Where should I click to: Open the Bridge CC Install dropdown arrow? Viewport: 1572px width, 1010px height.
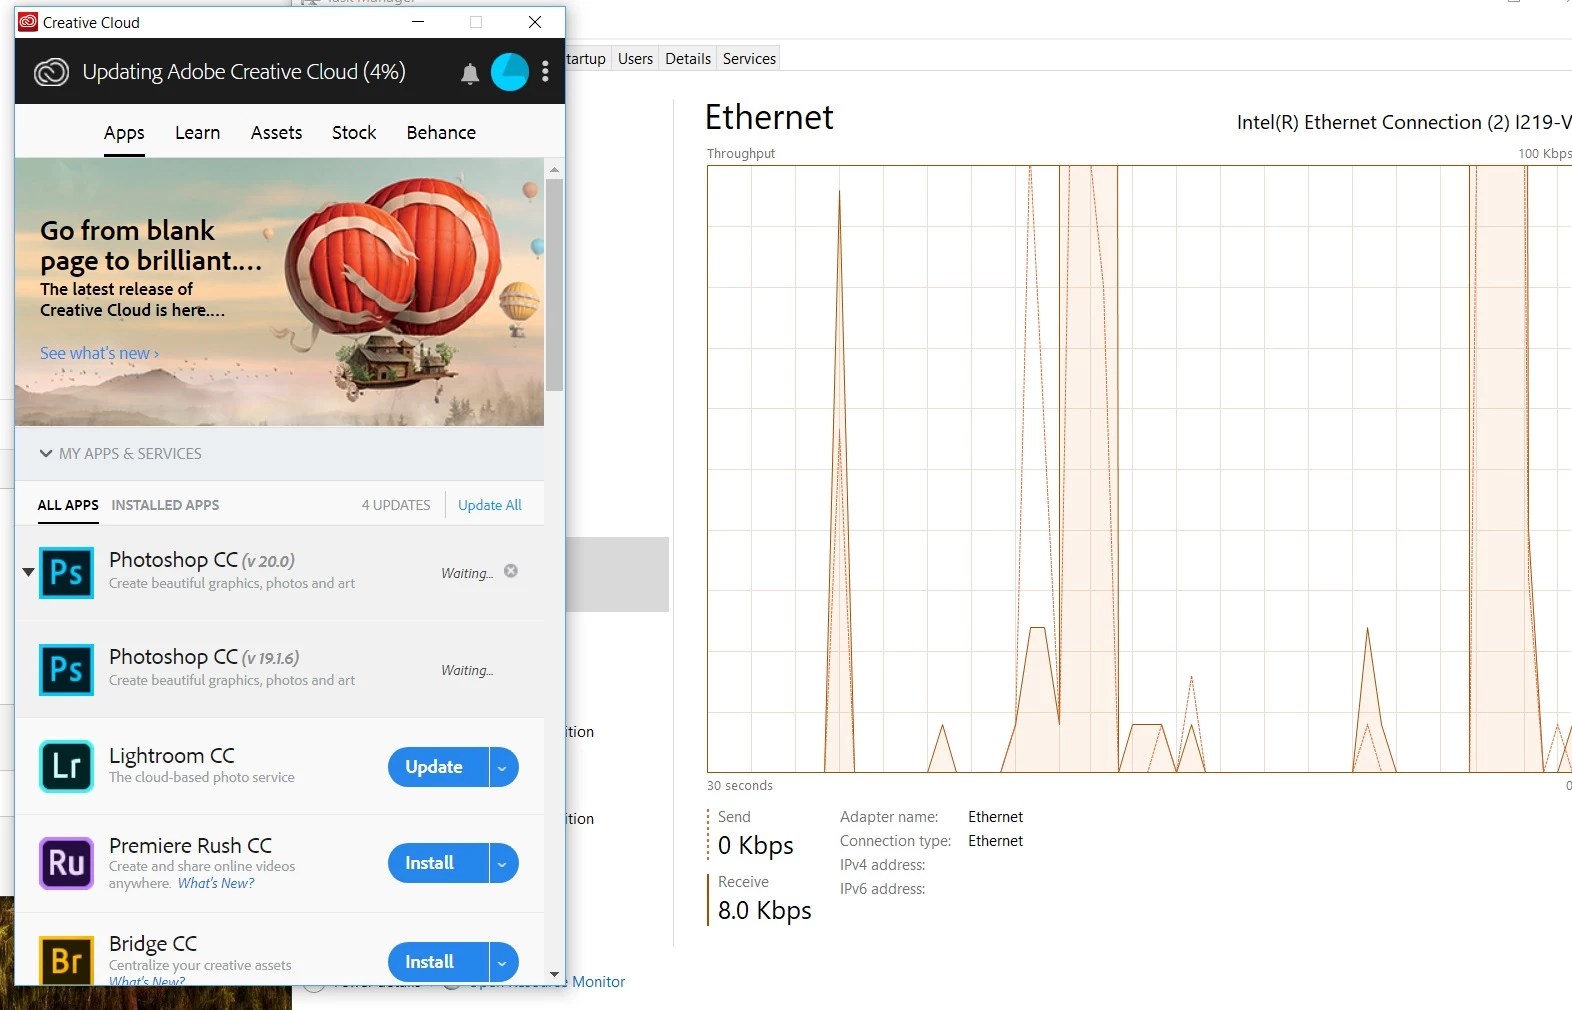[503, 962]
